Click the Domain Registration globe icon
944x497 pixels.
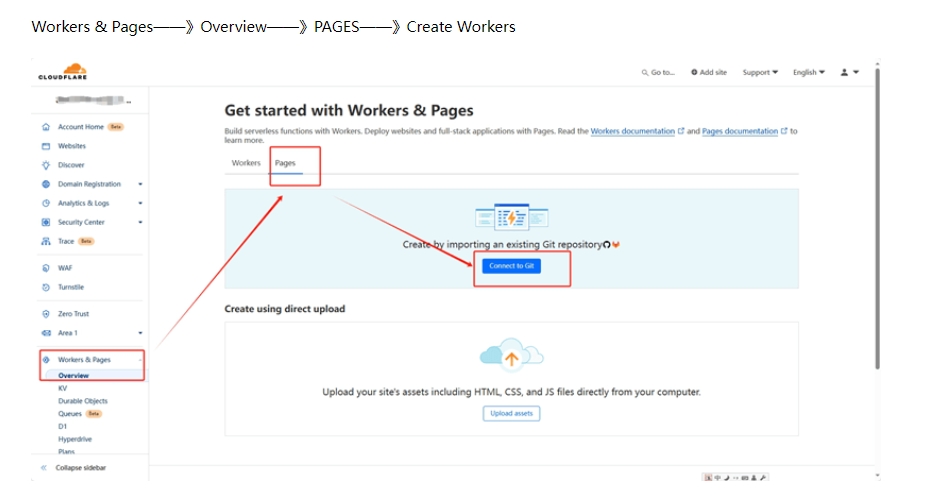tap(46, 184)
